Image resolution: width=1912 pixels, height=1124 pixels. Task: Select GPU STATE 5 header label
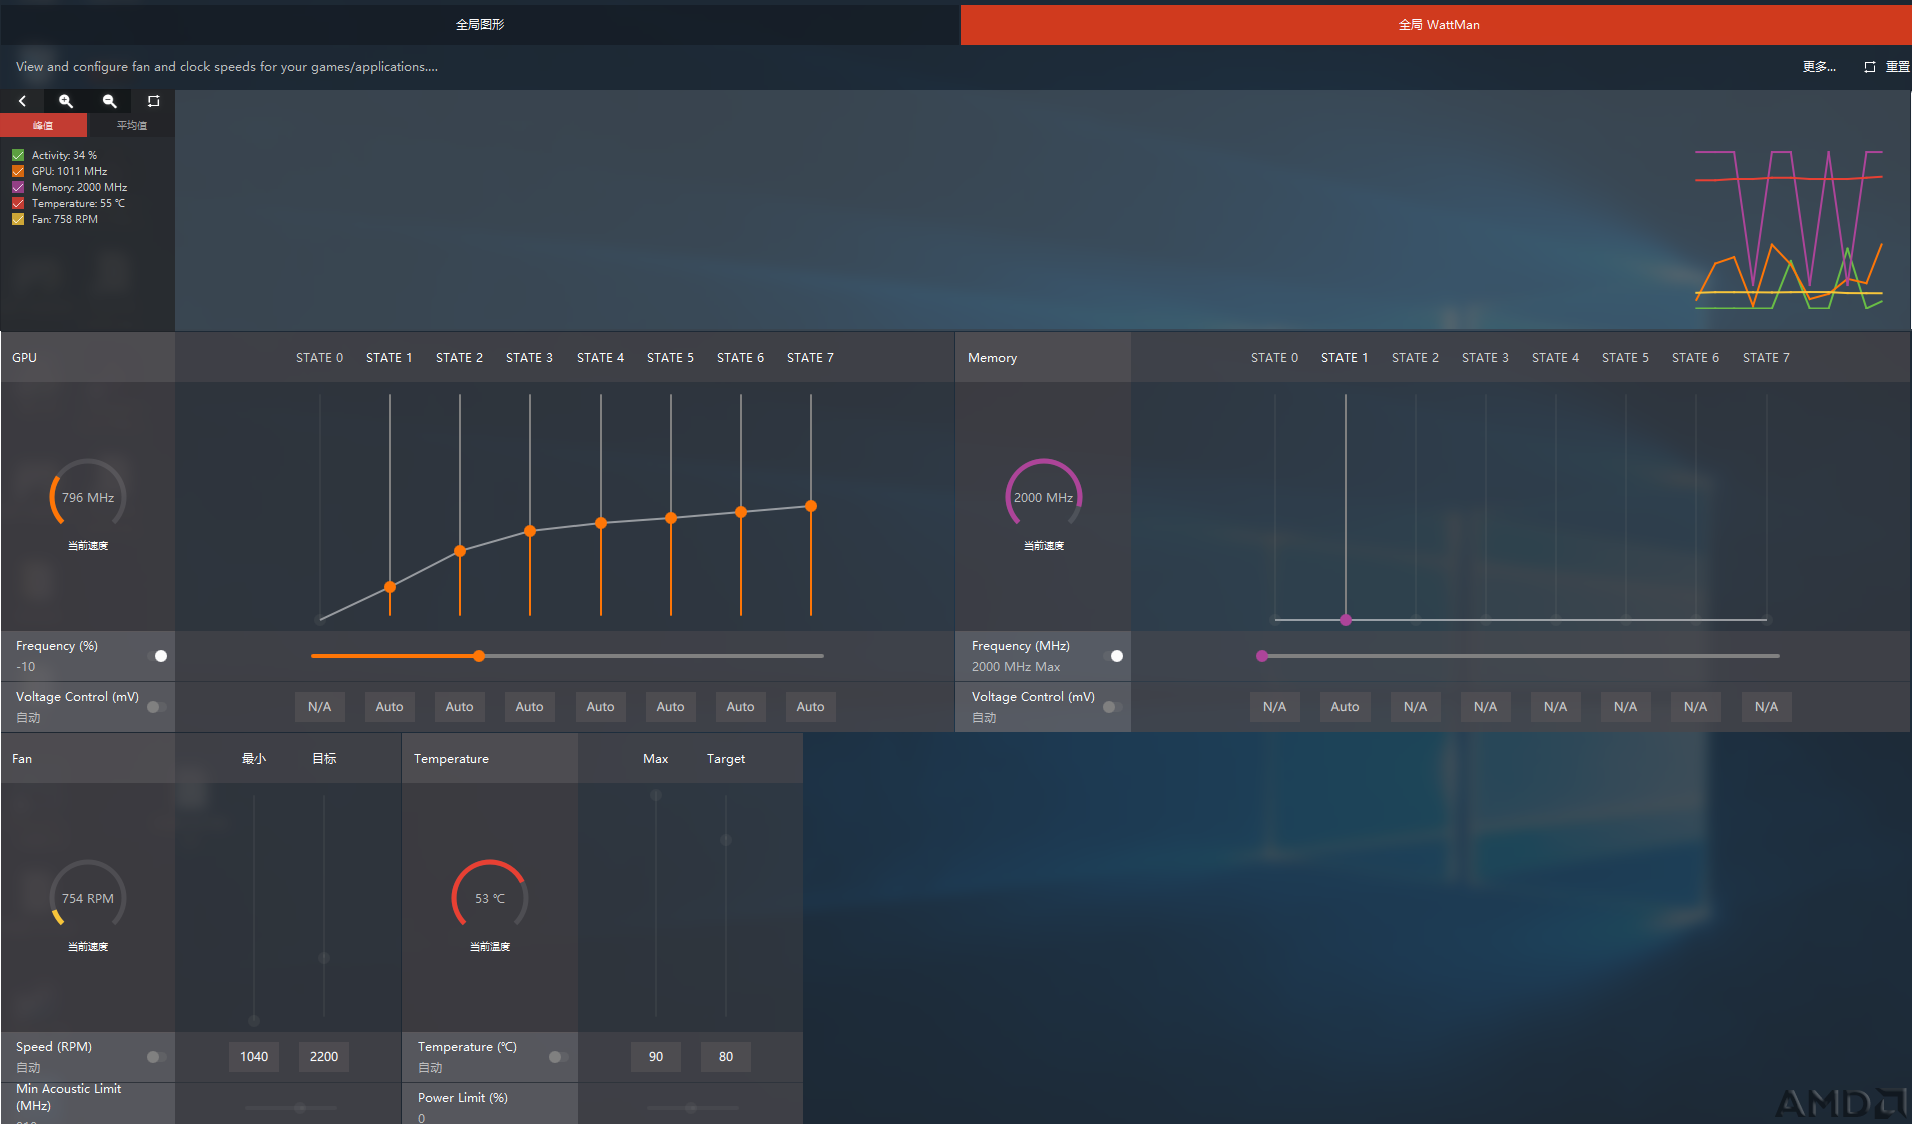[670, 358]
